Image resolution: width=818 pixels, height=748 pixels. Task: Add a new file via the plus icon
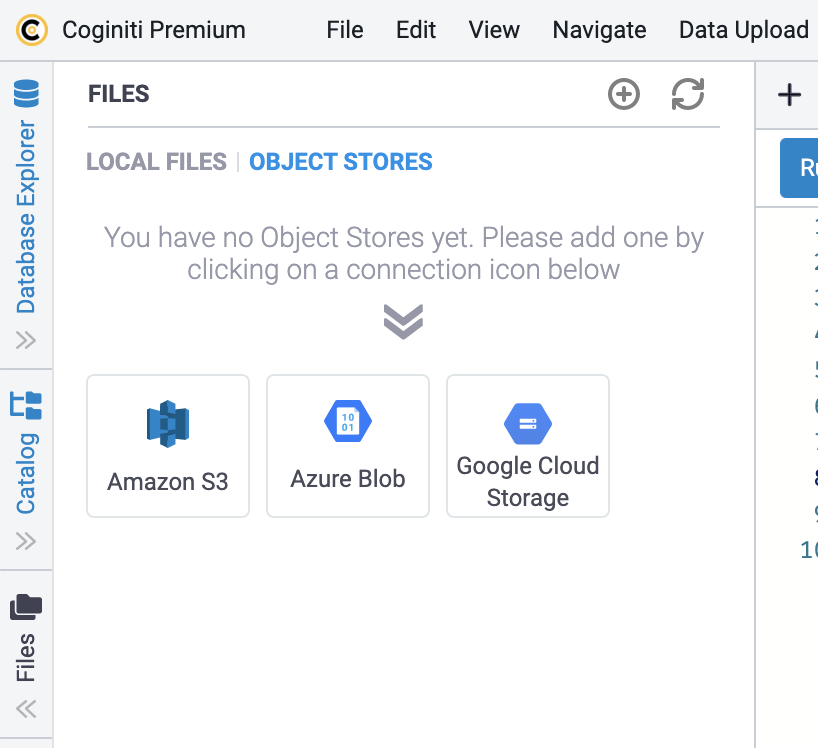[x=623, y=94]
